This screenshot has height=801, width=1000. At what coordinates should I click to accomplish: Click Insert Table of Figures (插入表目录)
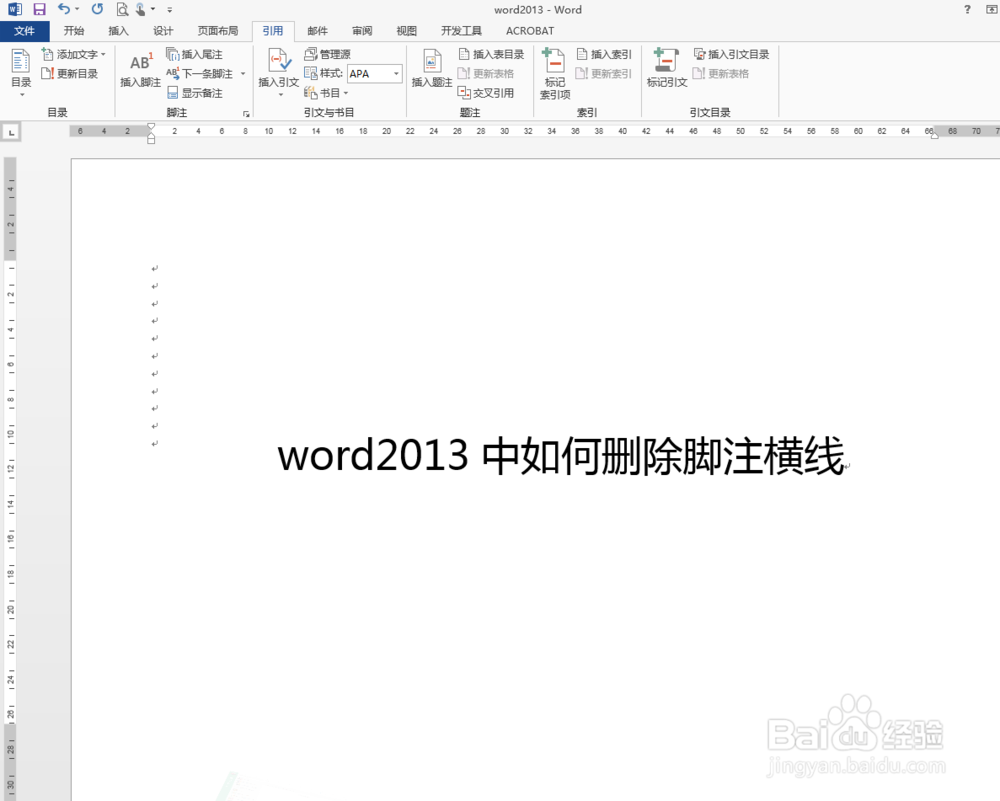point(492,54)
